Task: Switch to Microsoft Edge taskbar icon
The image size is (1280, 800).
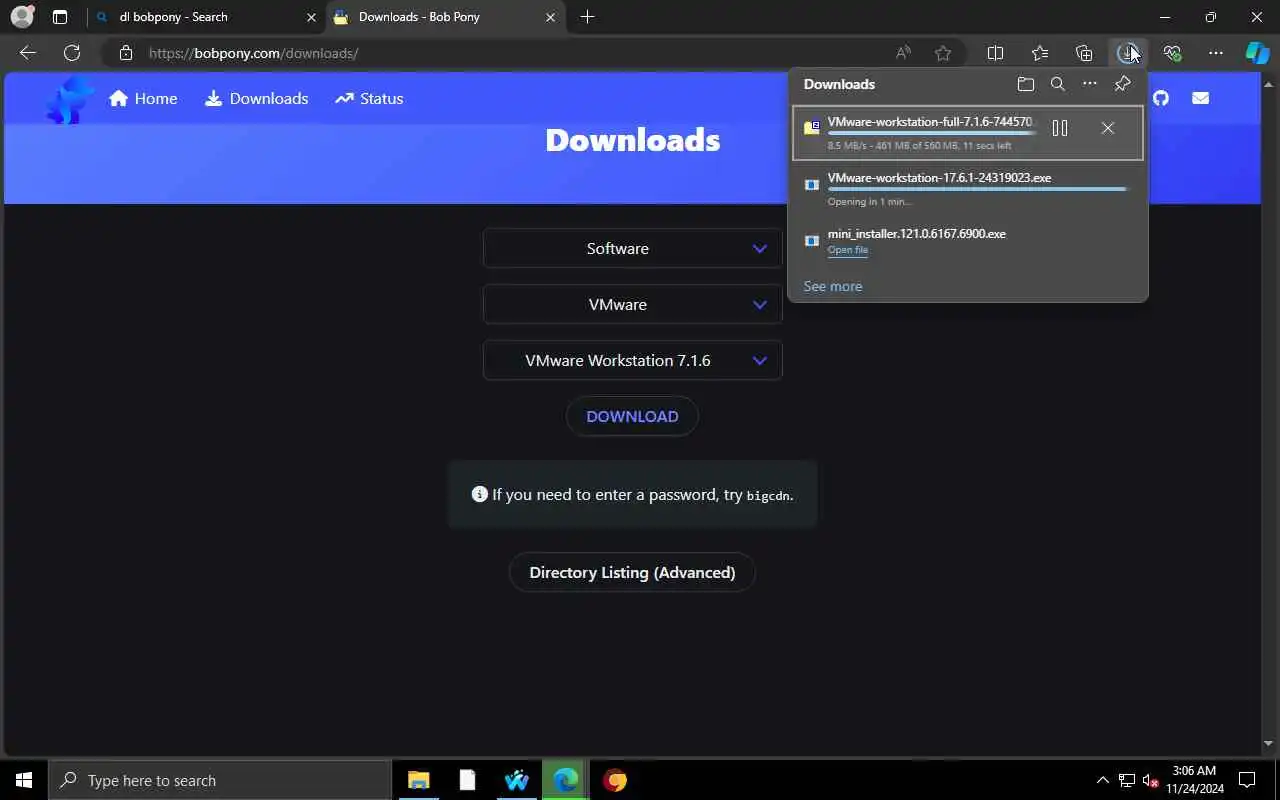Action: point(566,780)
